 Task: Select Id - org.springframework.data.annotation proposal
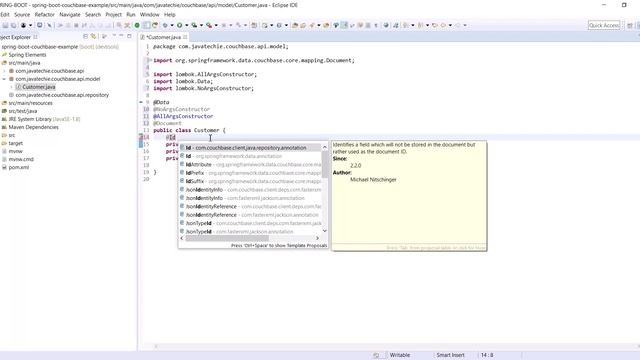250,156
